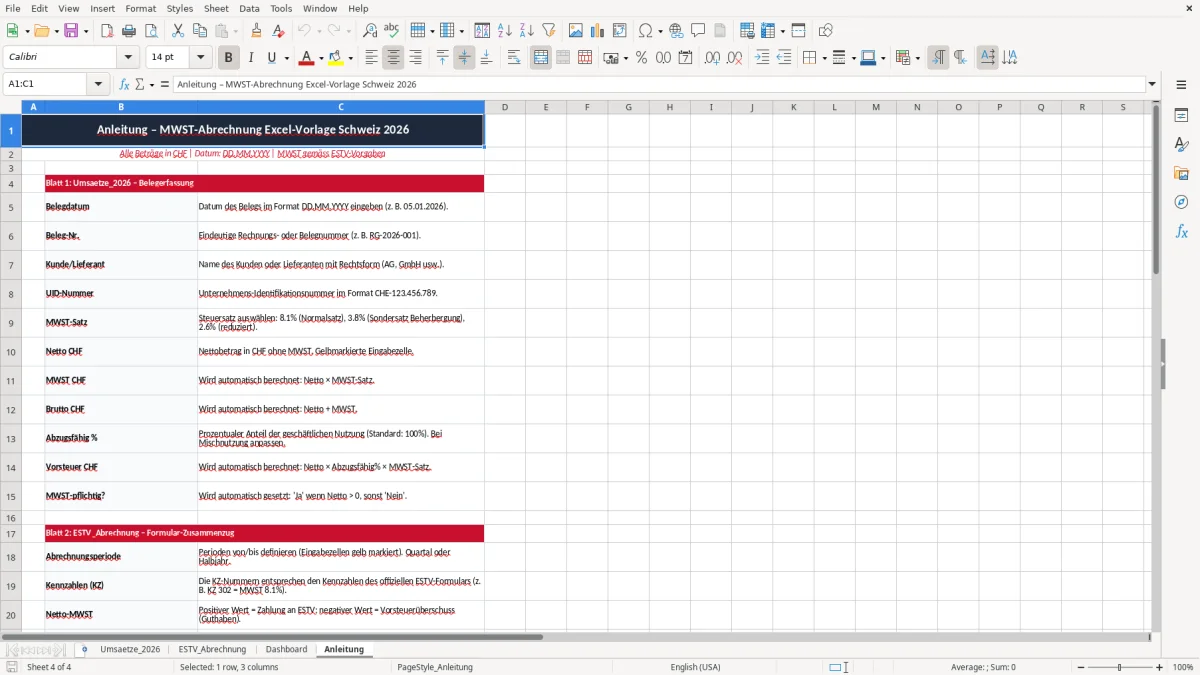This screenshot has width=1200, height=675.
Task: Toggle Merge and Center Cells
Action: pyautogui.click(x=541, y=58)
